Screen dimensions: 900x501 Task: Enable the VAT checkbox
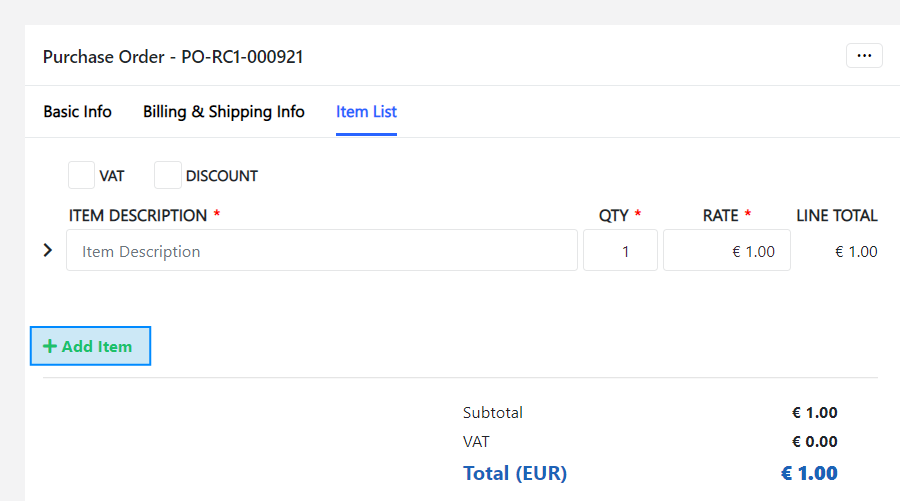[x=81, y=175]
